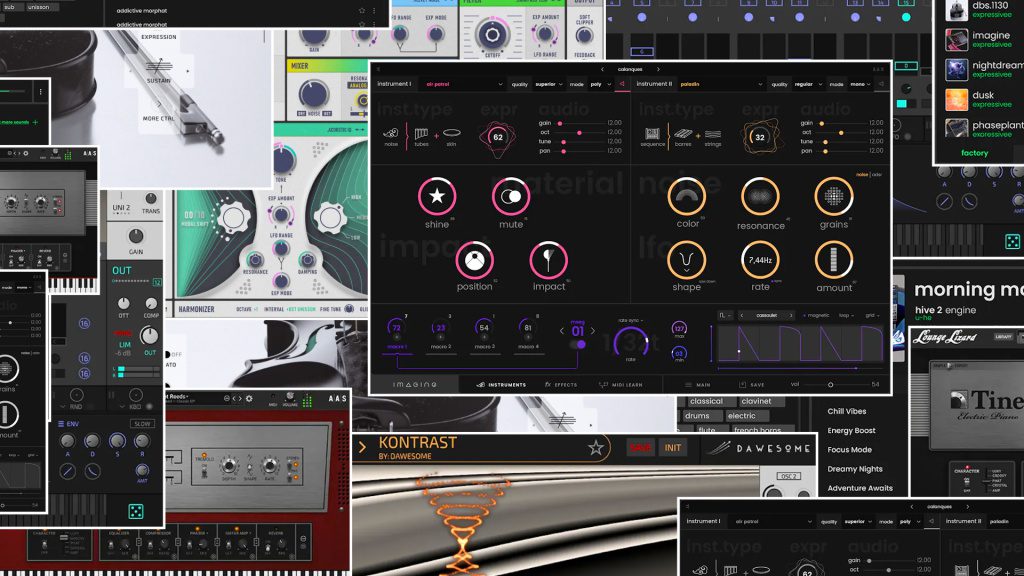Click the mute knob with overlapping circles
The height and width of the screenshot is (576, 1024).
pos(511,196)
